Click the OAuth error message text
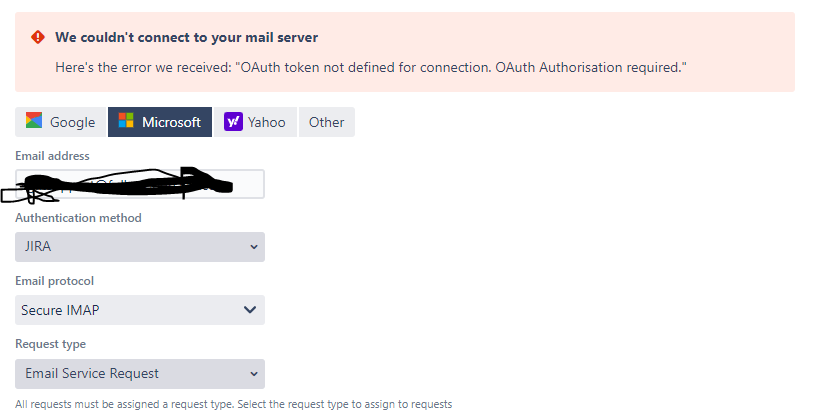The width and height of the screenshot is (818, 416). [x=371, y=67]
